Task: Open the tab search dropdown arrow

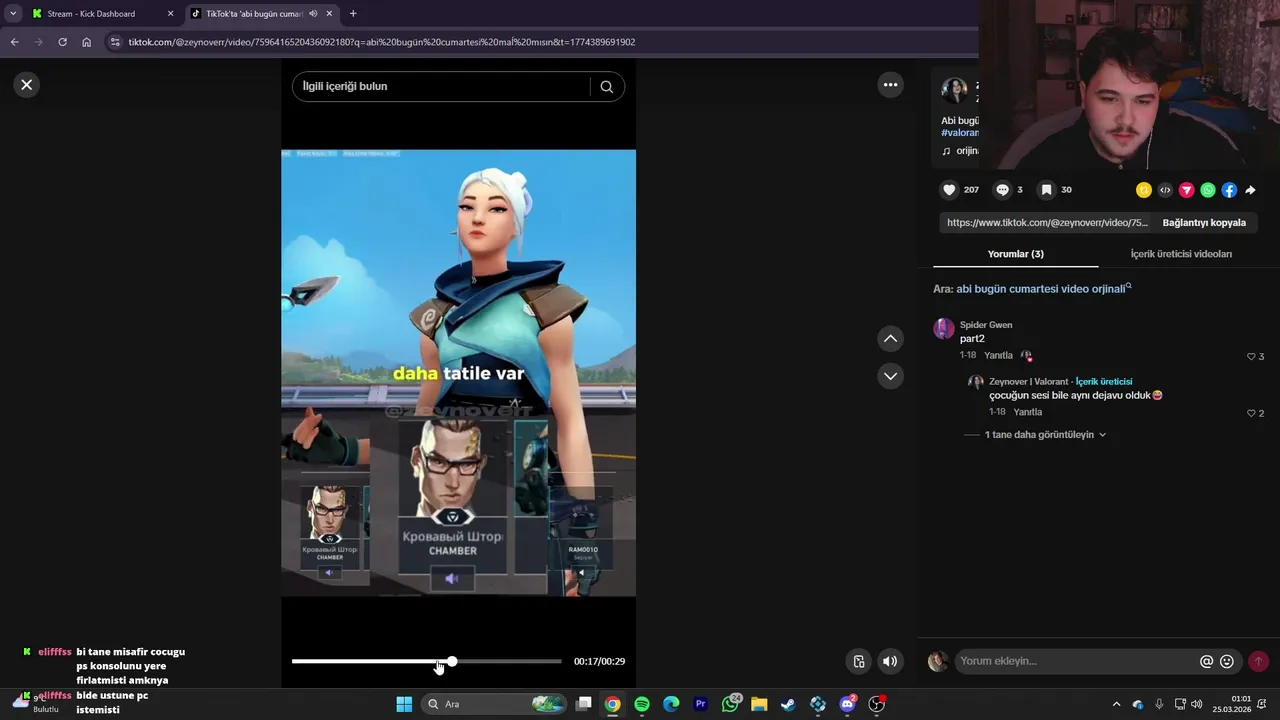Action: 13,14
